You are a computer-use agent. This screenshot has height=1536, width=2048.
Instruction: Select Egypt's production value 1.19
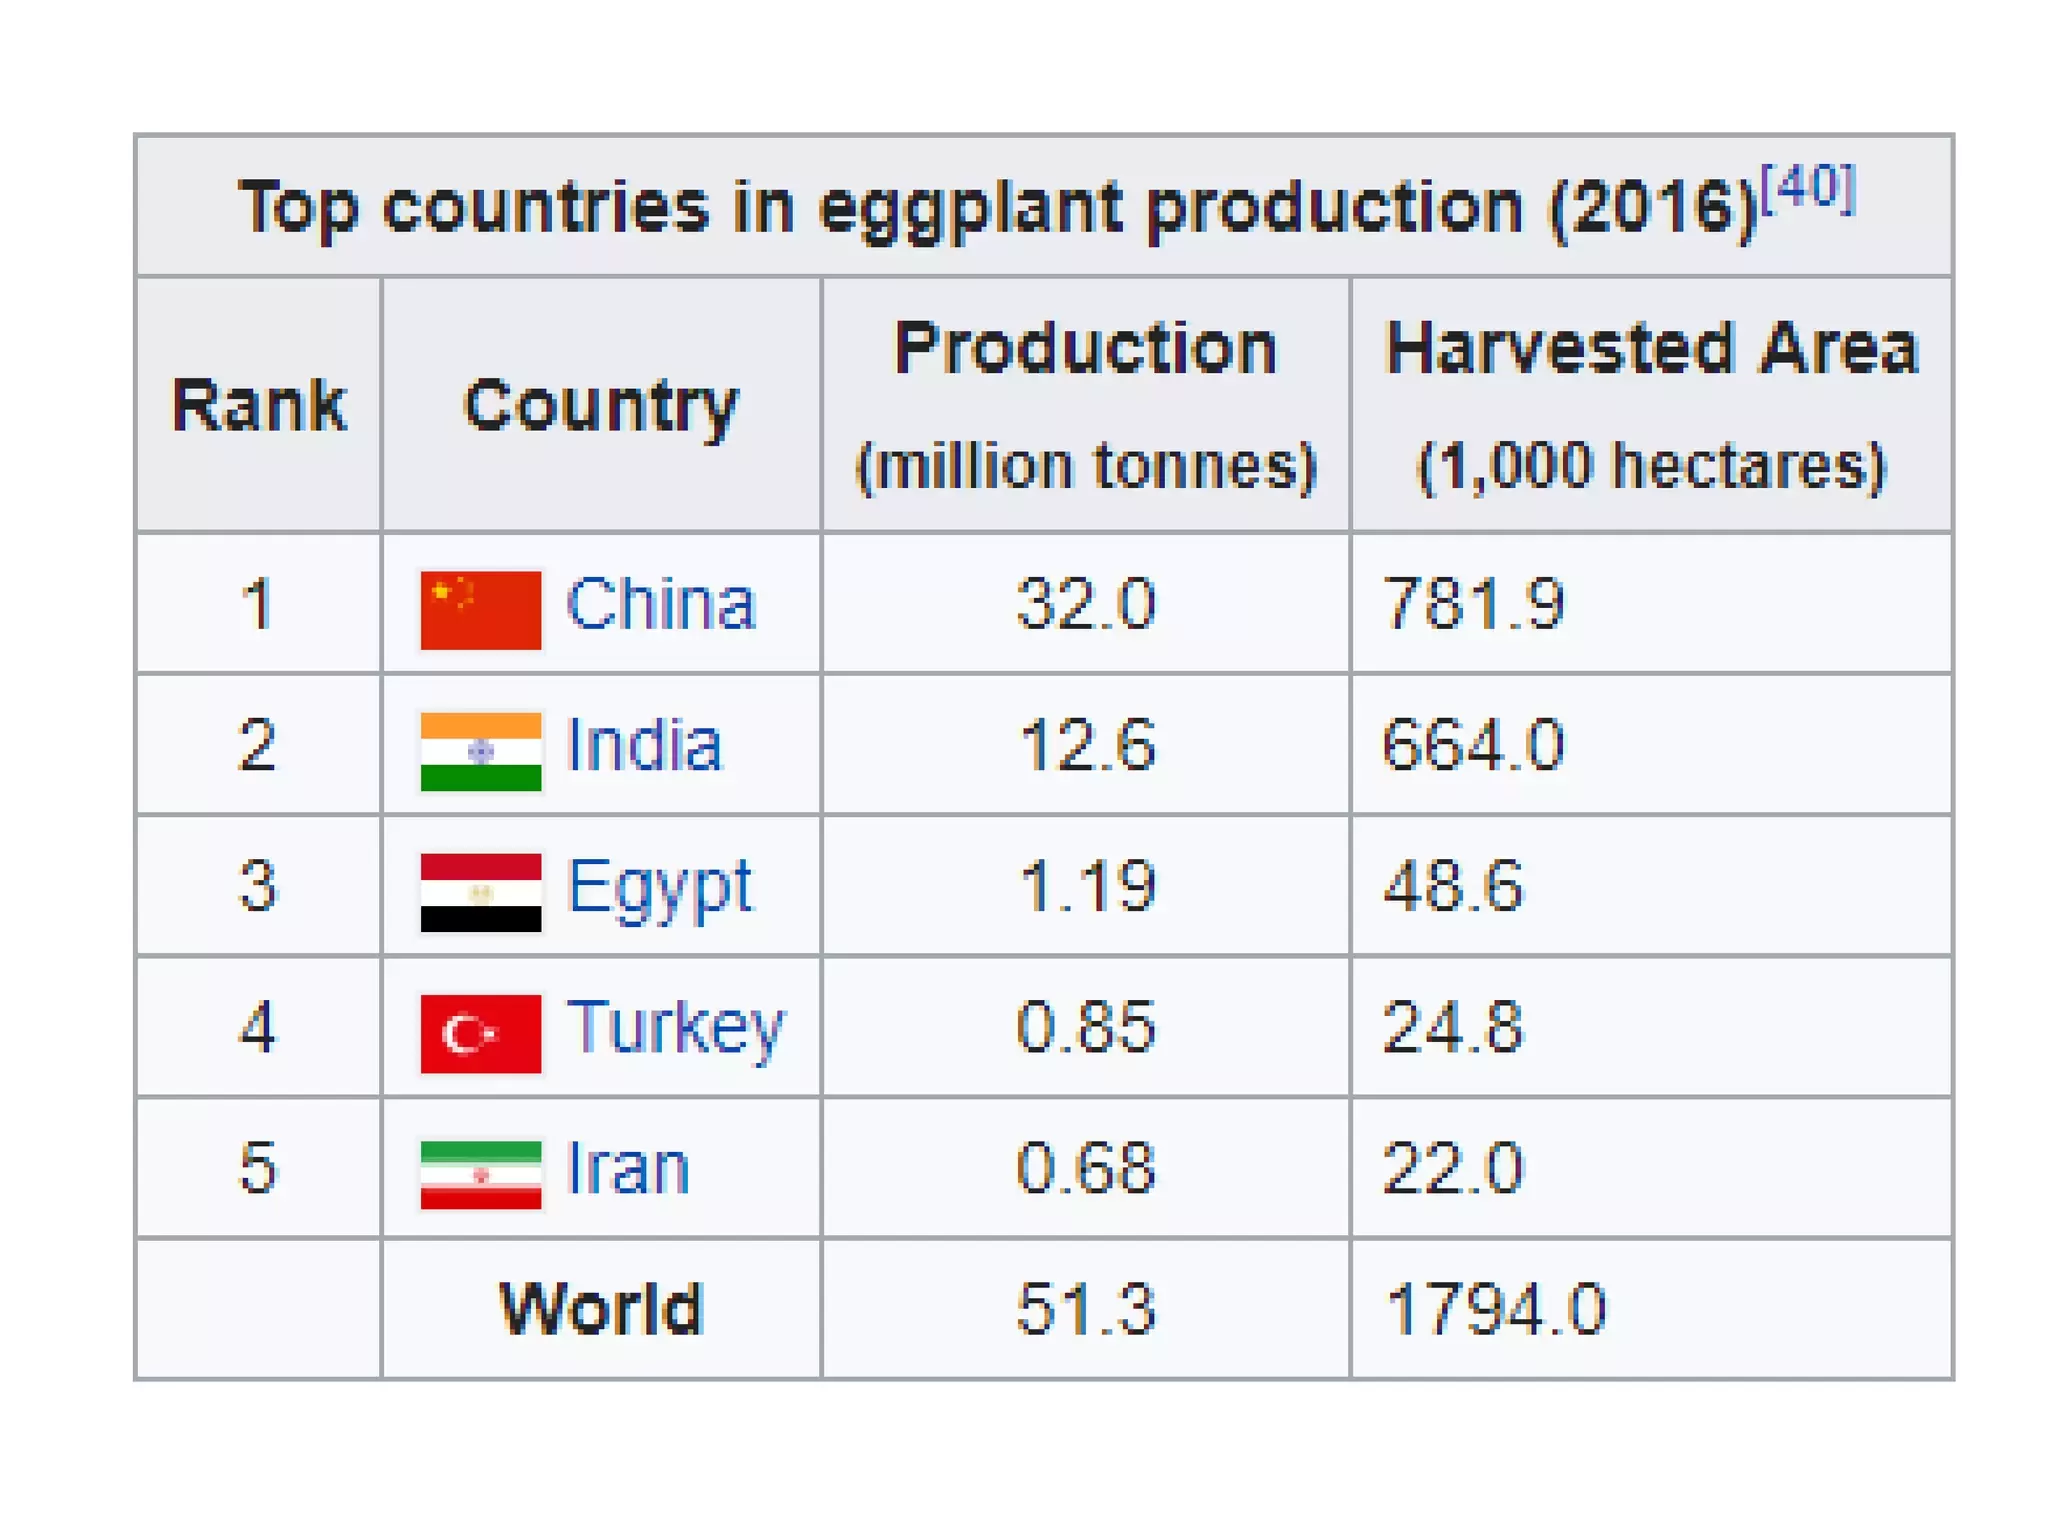(x=1087, y=887)
